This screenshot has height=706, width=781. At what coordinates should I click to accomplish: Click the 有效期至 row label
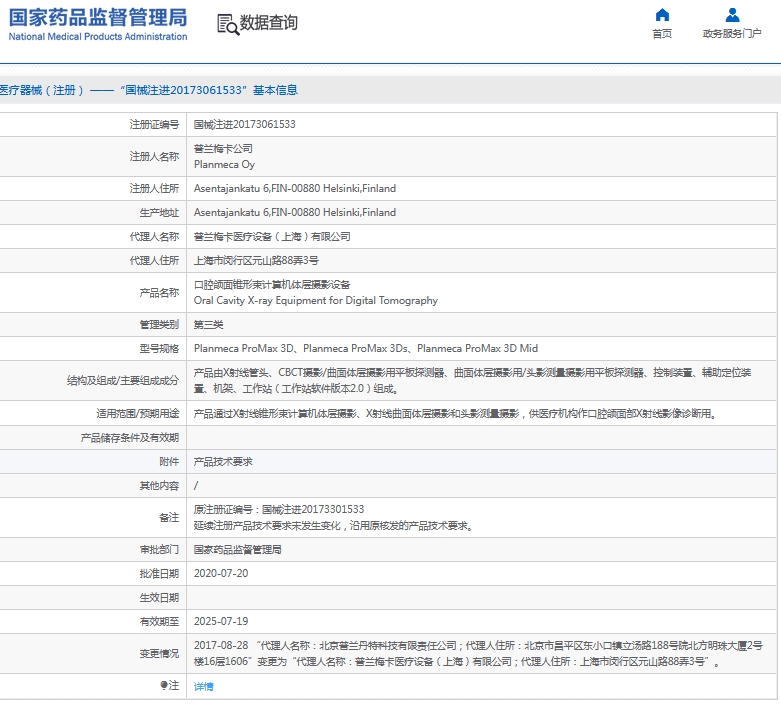[x=159, y=621]
